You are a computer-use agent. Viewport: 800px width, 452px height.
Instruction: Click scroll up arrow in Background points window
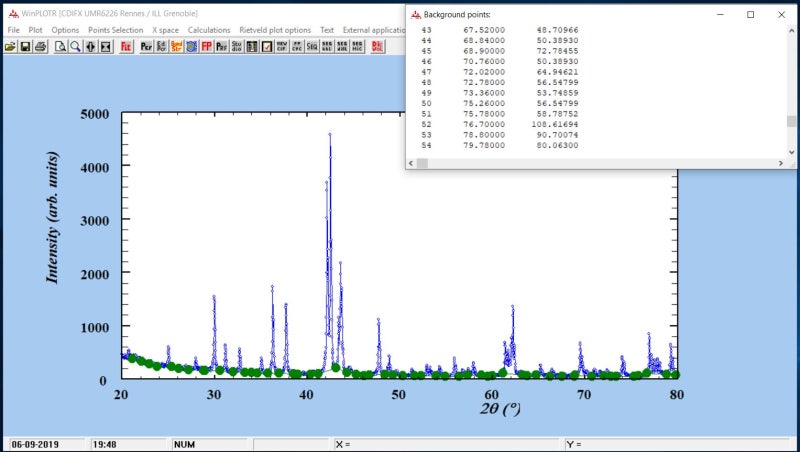pyautogui.click(x=791, y=30)
